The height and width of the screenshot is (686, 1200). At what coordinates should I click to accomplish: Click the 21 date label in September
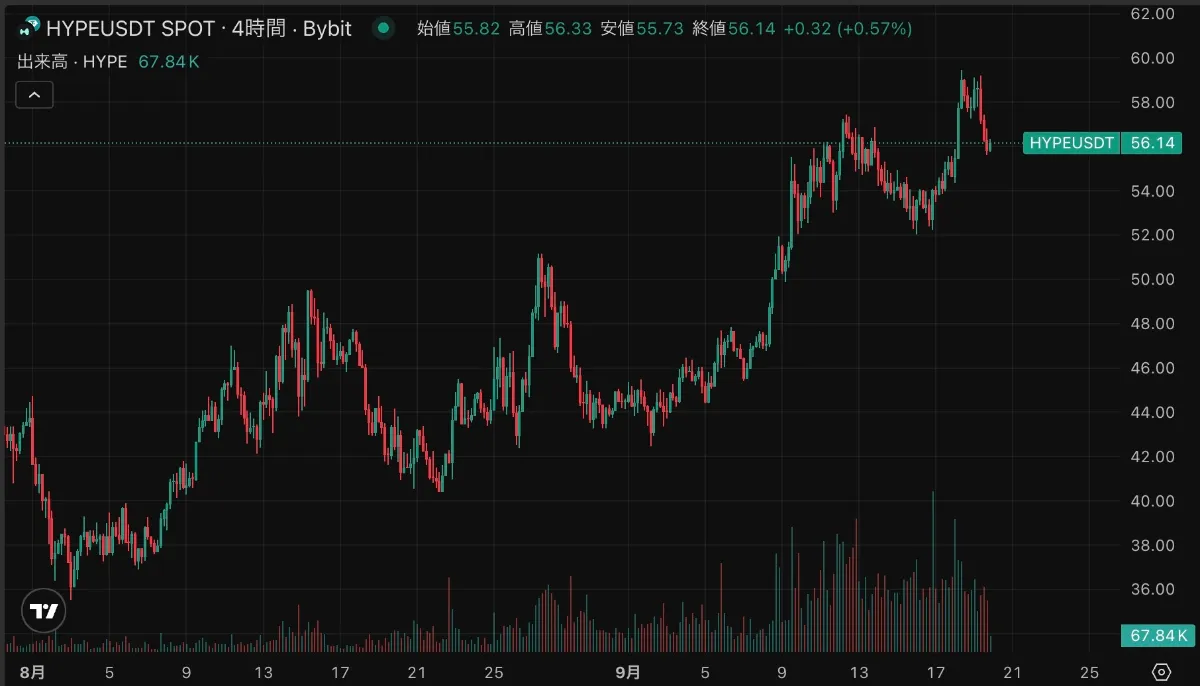1013,672
